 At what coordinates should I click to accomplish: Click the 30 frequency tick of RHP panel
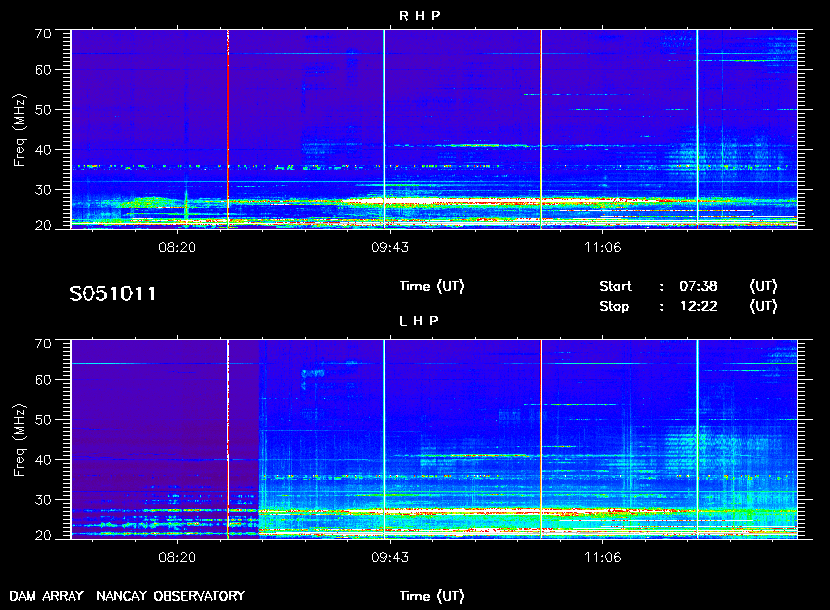click(x=43, y=190)
